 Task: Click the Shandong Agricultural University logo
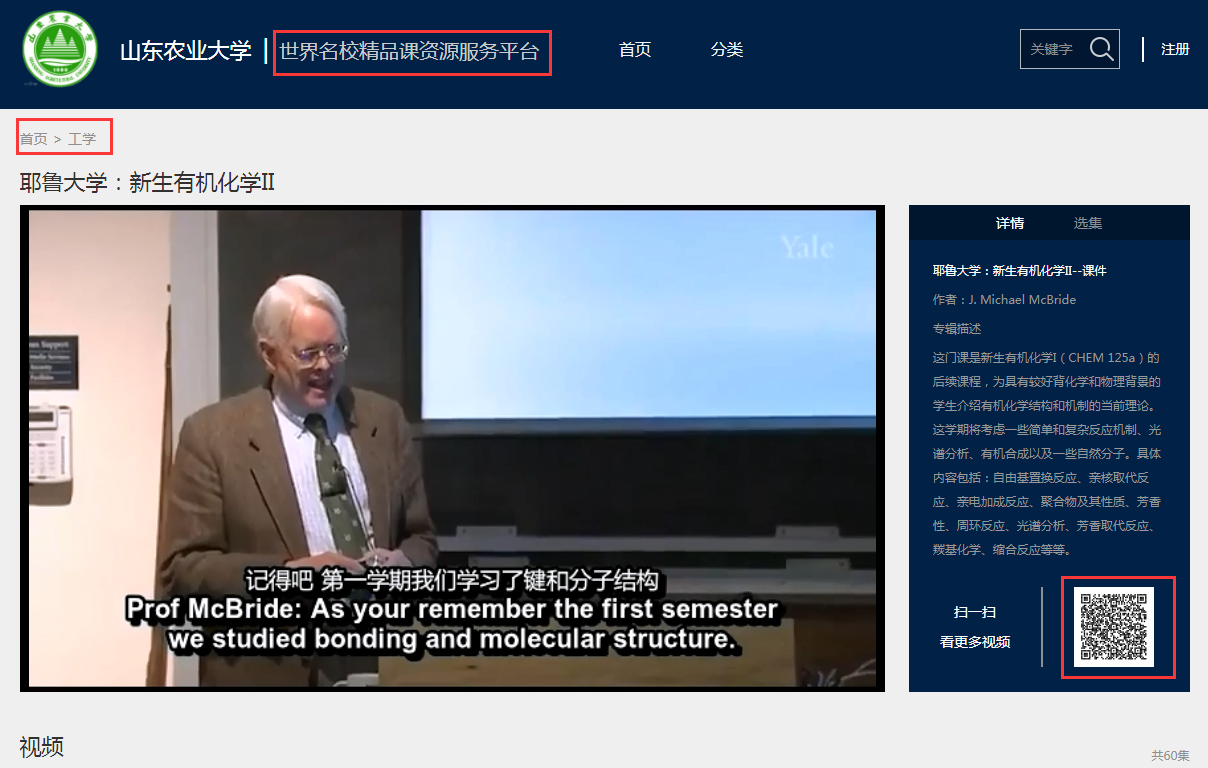[x=60, y=49]
